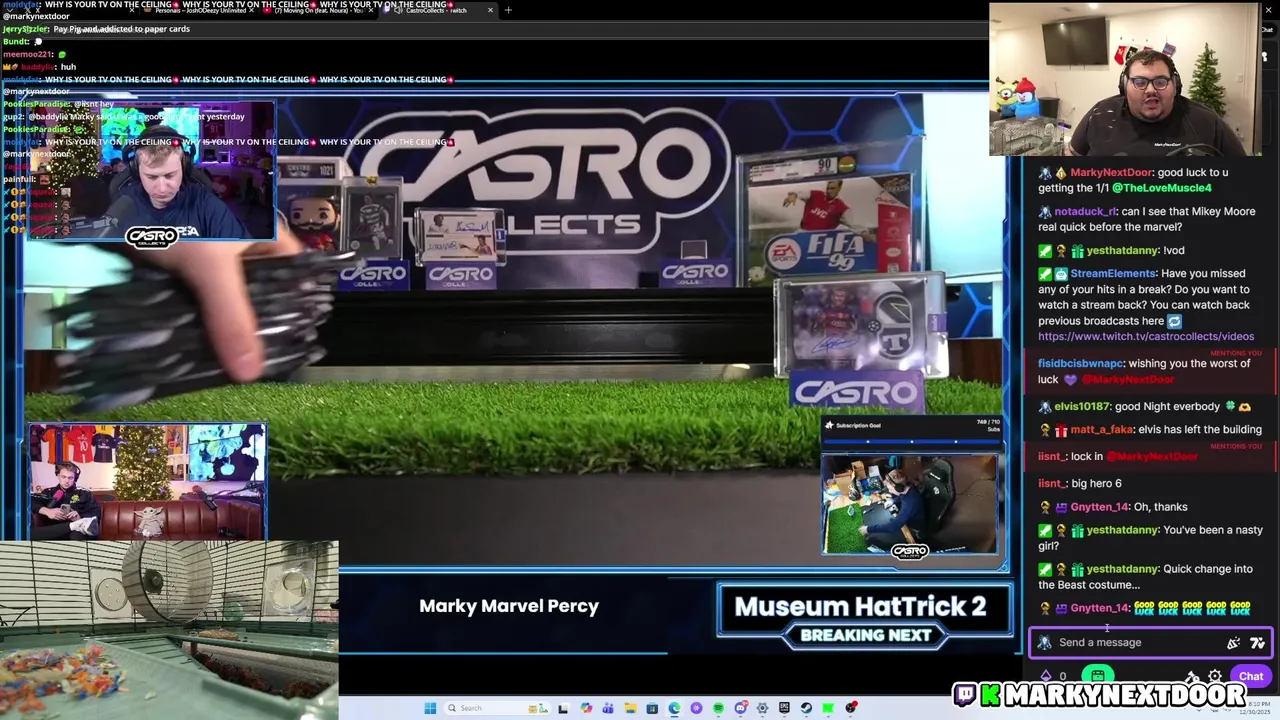The width and height of the screenshot is (1280, 720).
Task: Open chat settings gear icon
Action: click(1215, 676)
